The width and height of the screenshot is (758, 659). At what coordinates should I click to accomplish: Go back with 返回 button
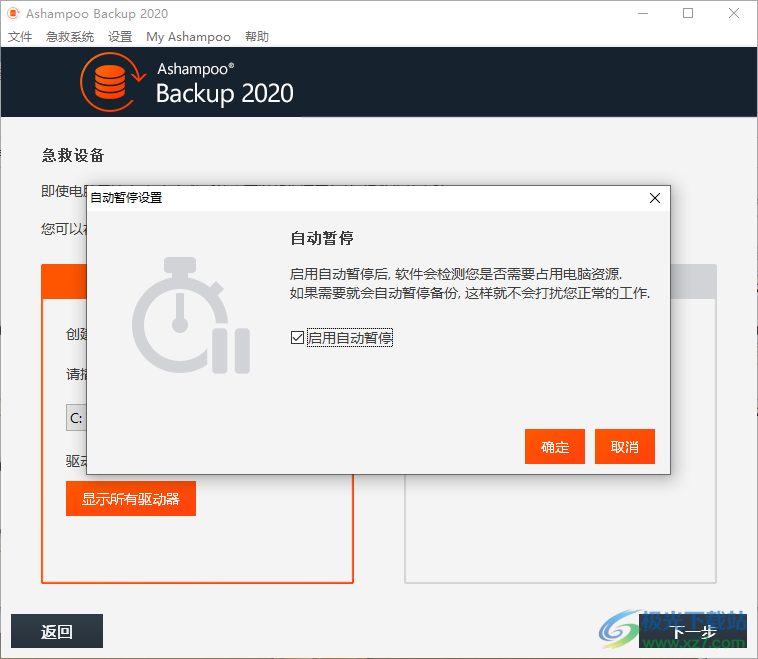click(x=57, y=631)
